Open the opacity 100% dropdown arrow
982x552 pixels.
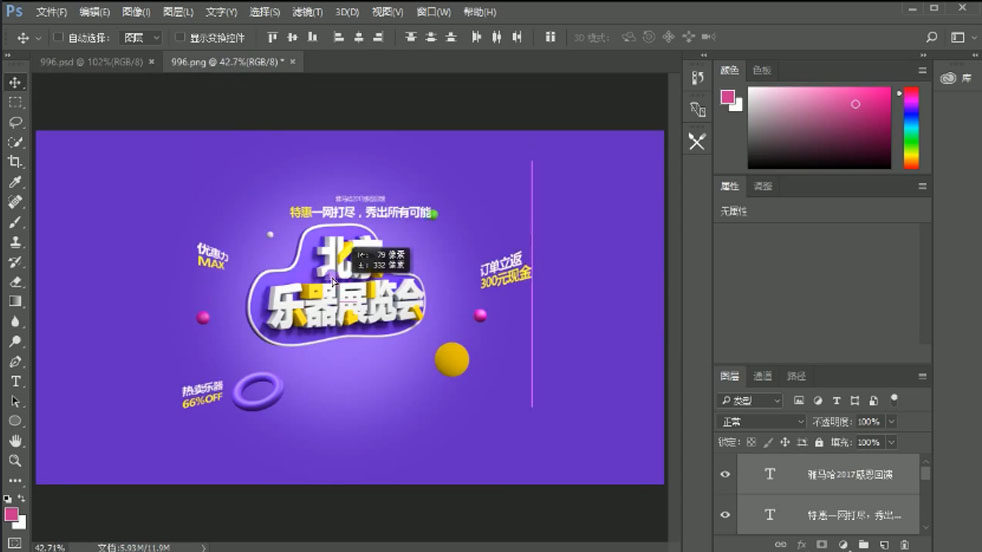click(892, 422)
